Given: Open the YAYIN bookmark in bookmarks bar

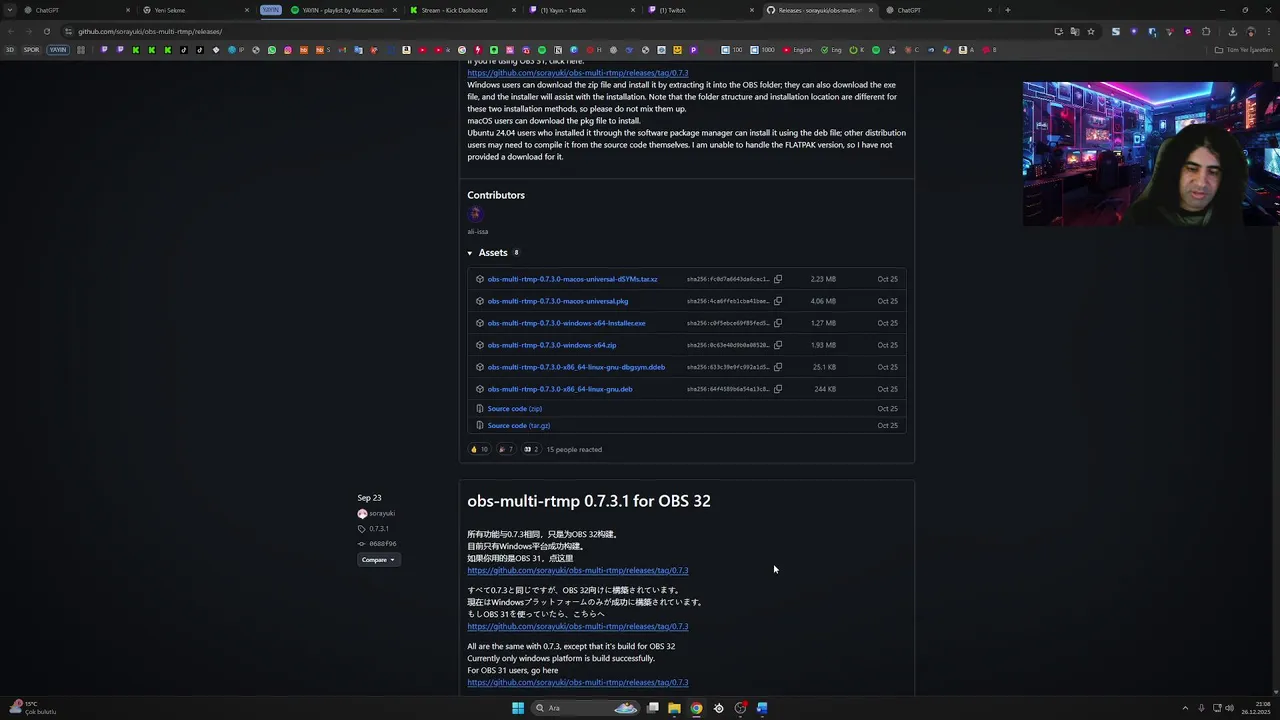Looking at the screenshot, I should [58, 49].
